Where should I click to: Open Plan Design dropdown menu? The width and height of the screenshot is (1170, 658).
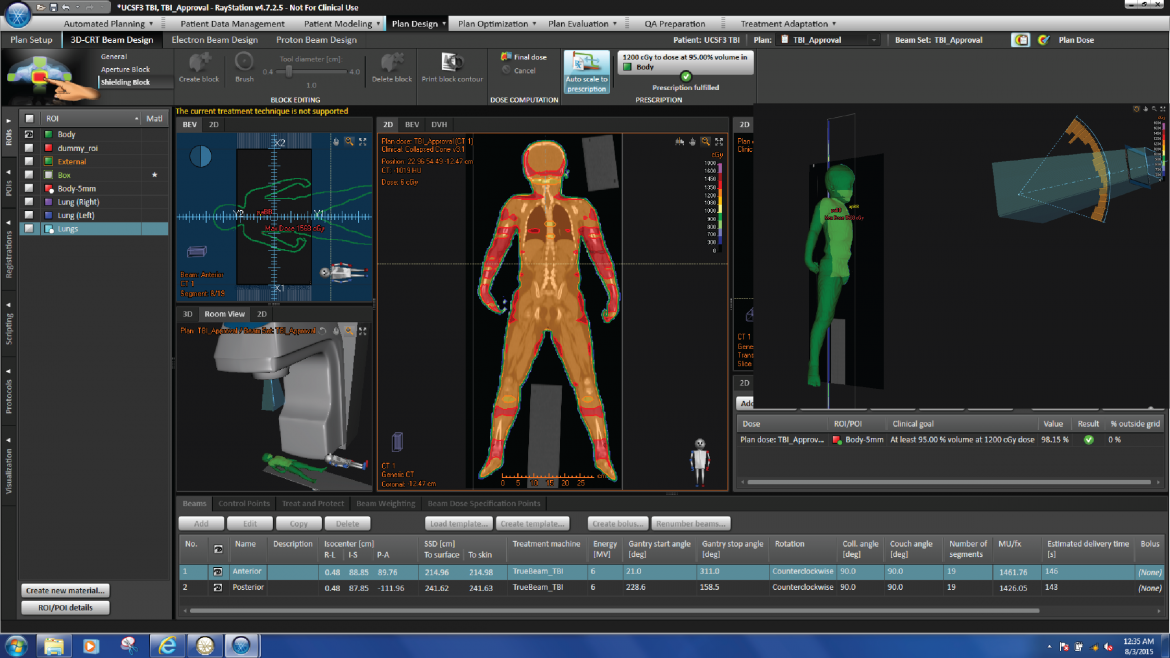(x=419, y=24)
